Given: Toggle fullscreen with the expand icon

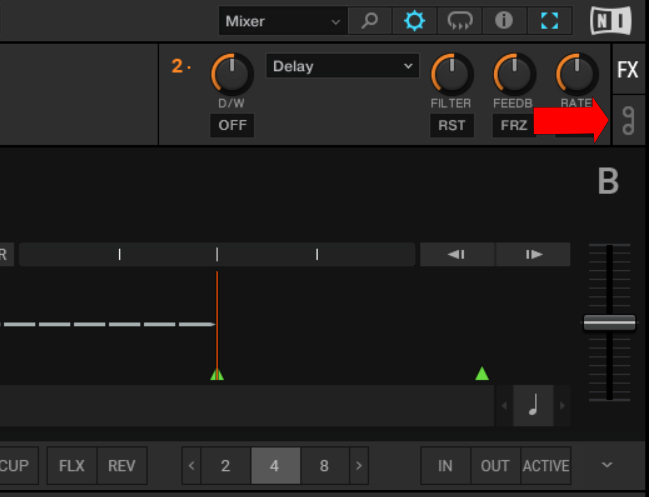Looking at the screenshot, I should (550, 20).
